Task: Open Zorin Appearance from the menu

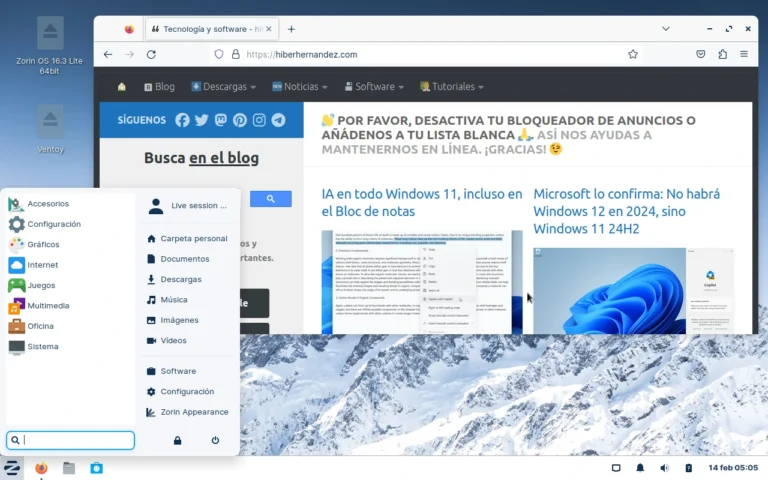Action: (194, 412)
